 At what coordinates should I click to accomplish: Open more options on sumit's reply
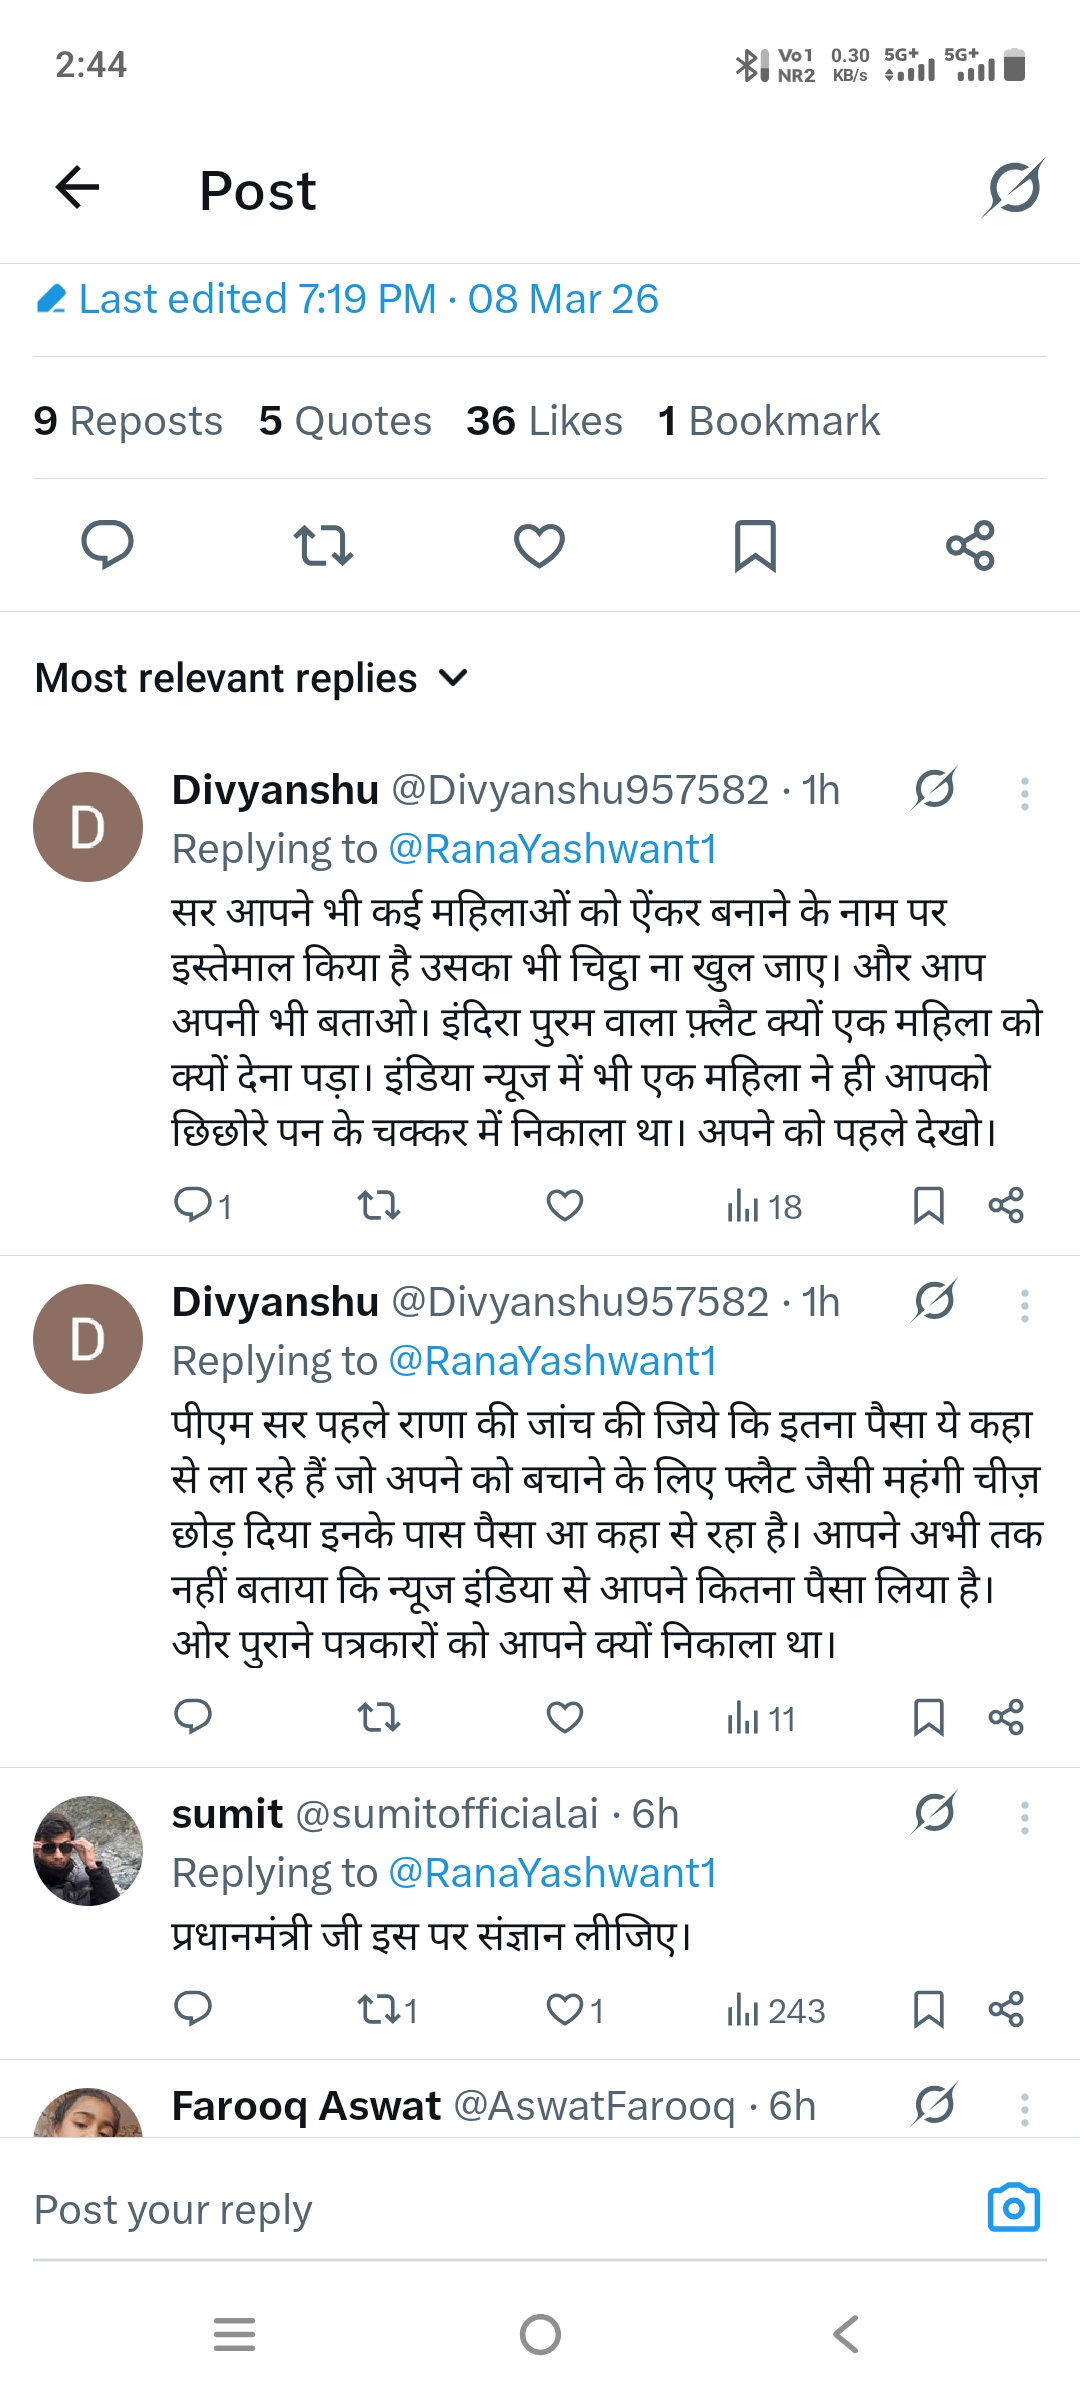1024,1817
